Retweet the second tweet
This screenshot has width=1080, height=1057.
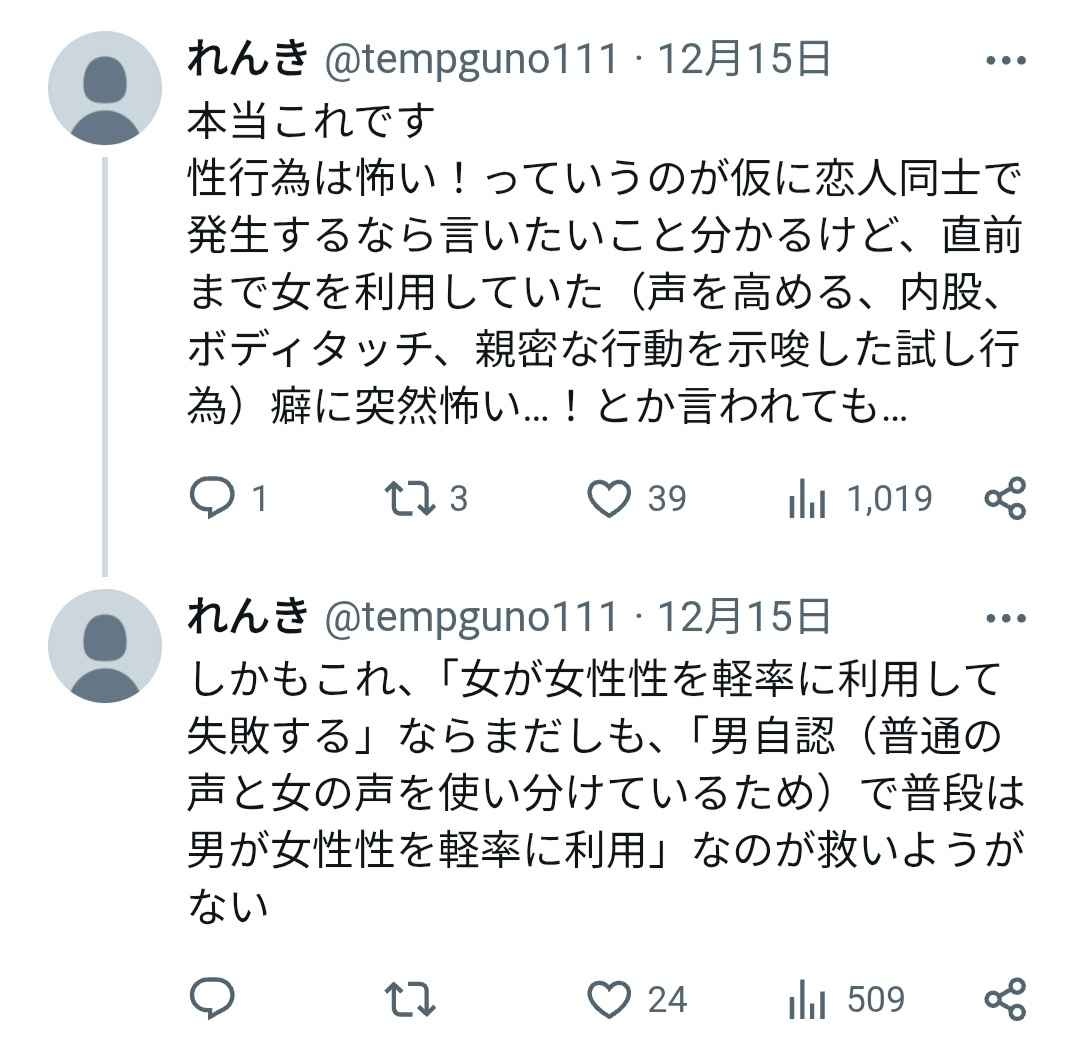[x=411, y=998]
